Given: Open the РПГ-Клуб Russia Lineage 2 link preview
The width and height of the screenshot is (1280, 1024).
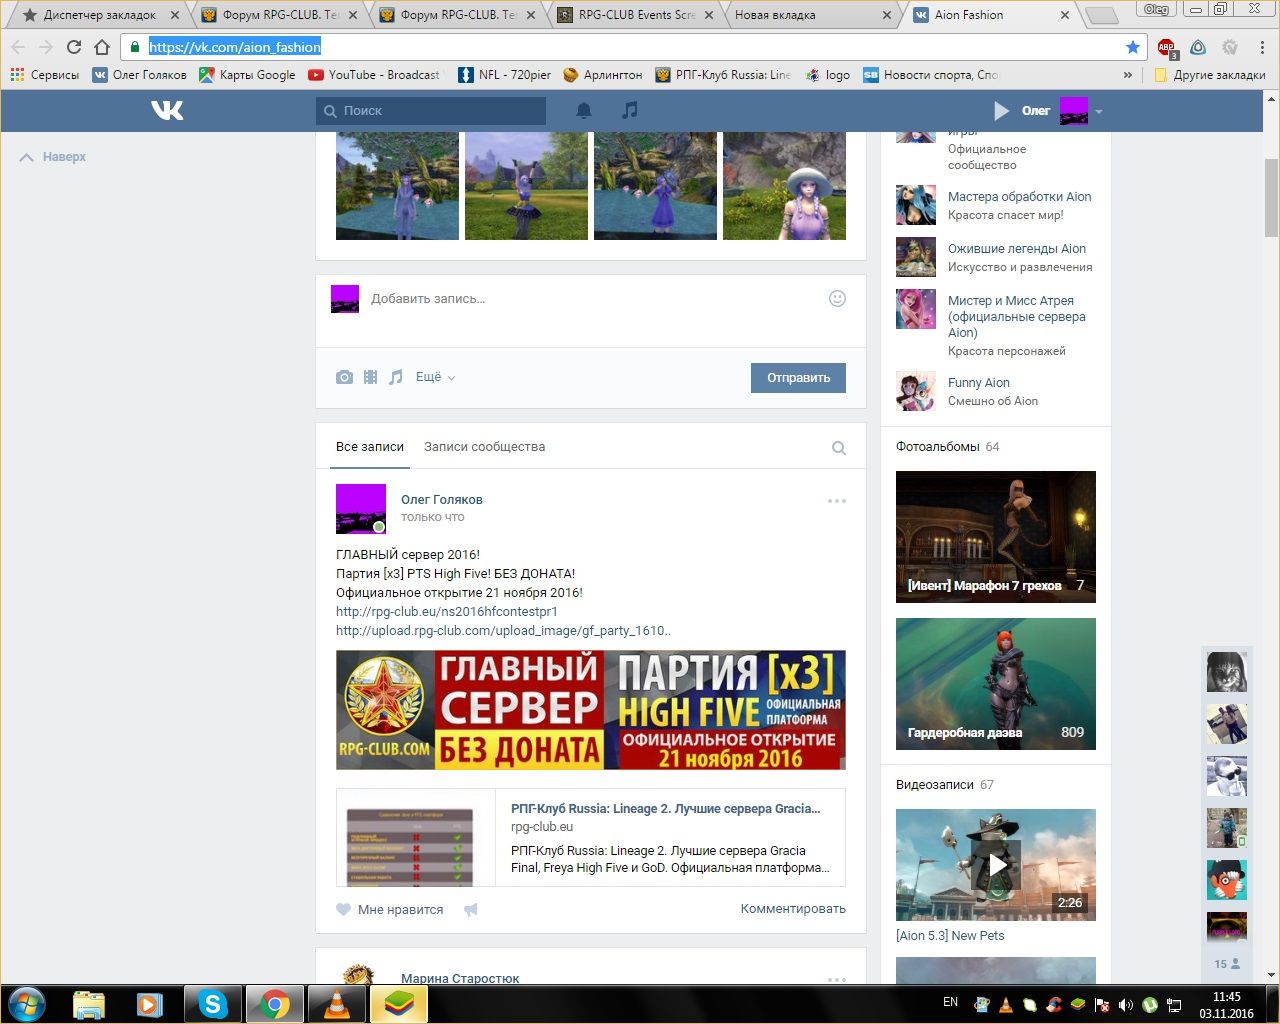Looking at the screenshot, I should (x=591, y=838).
